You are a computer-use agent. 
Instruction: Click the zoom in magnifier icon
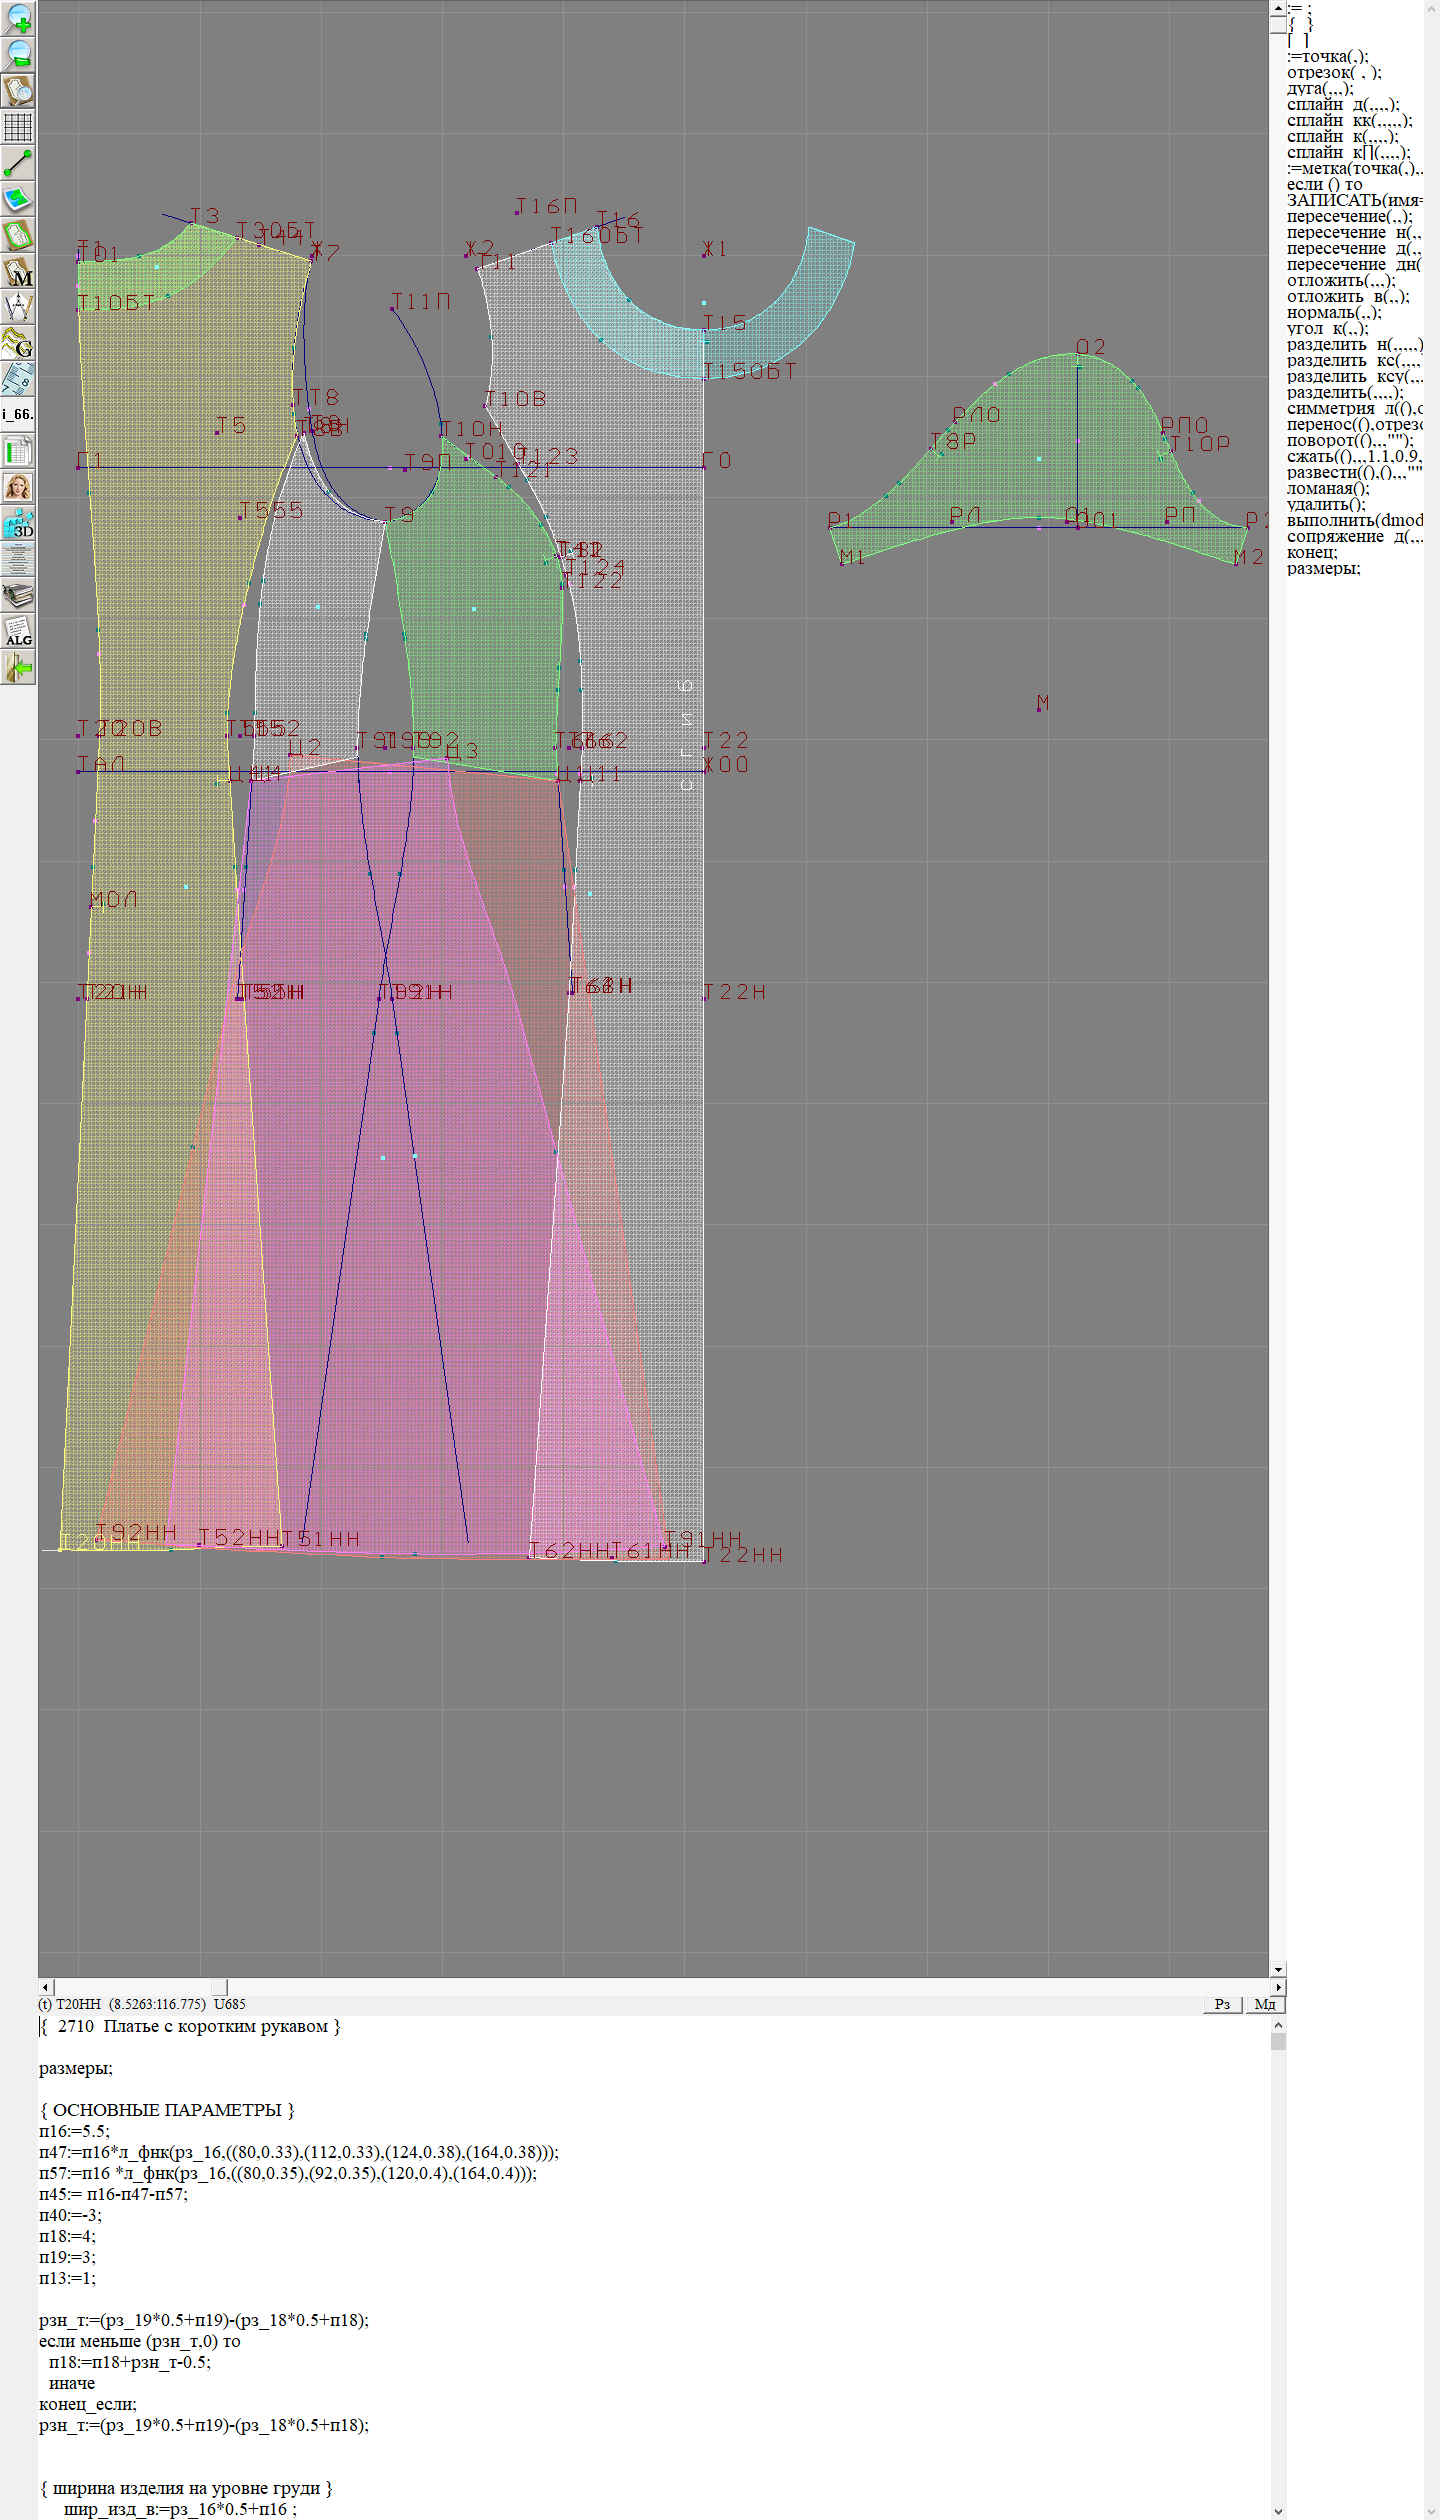coord(18,18)
